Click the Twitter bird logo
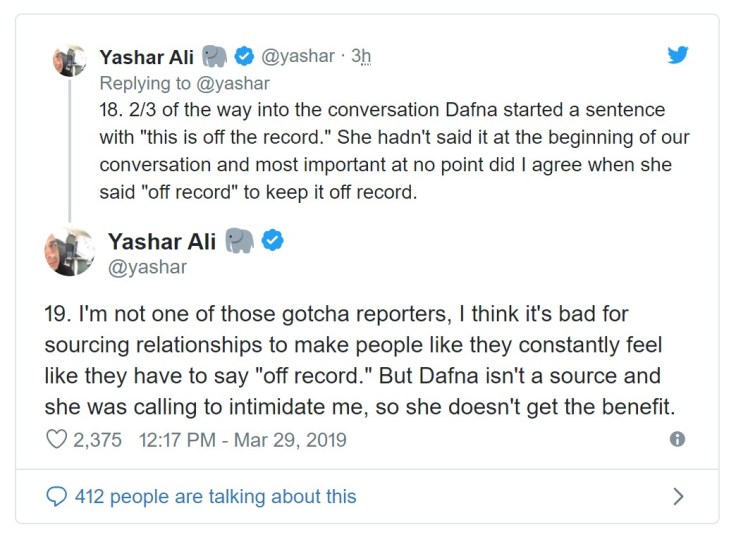Viewport: 736px width, 544px height. tap(678, 55)
